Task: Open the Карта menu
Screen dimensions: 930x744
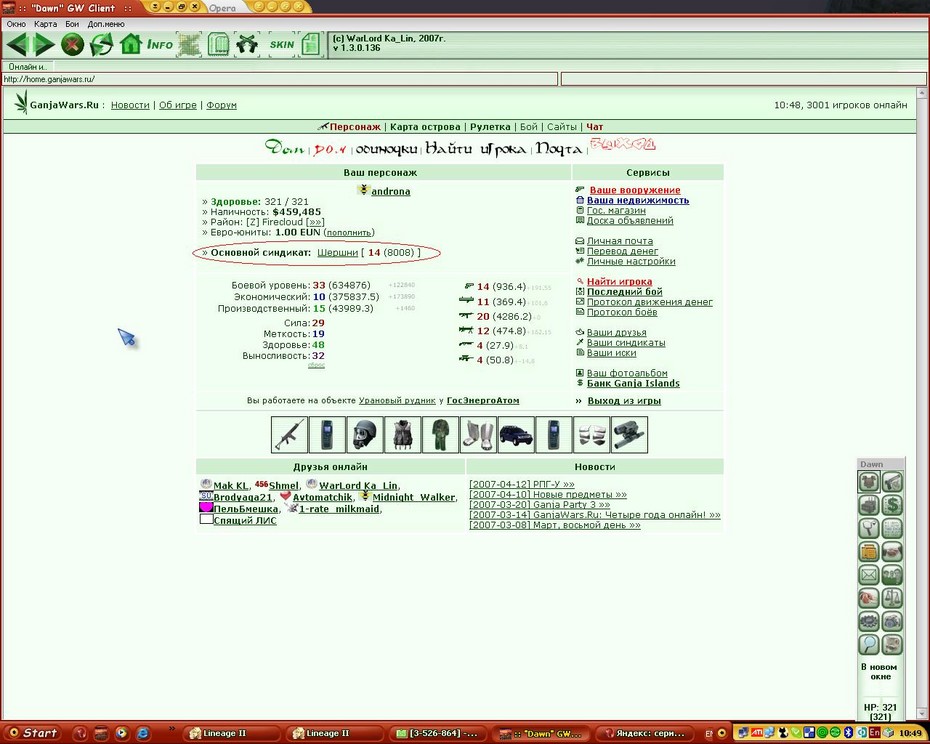Action: tap(46, 24)
